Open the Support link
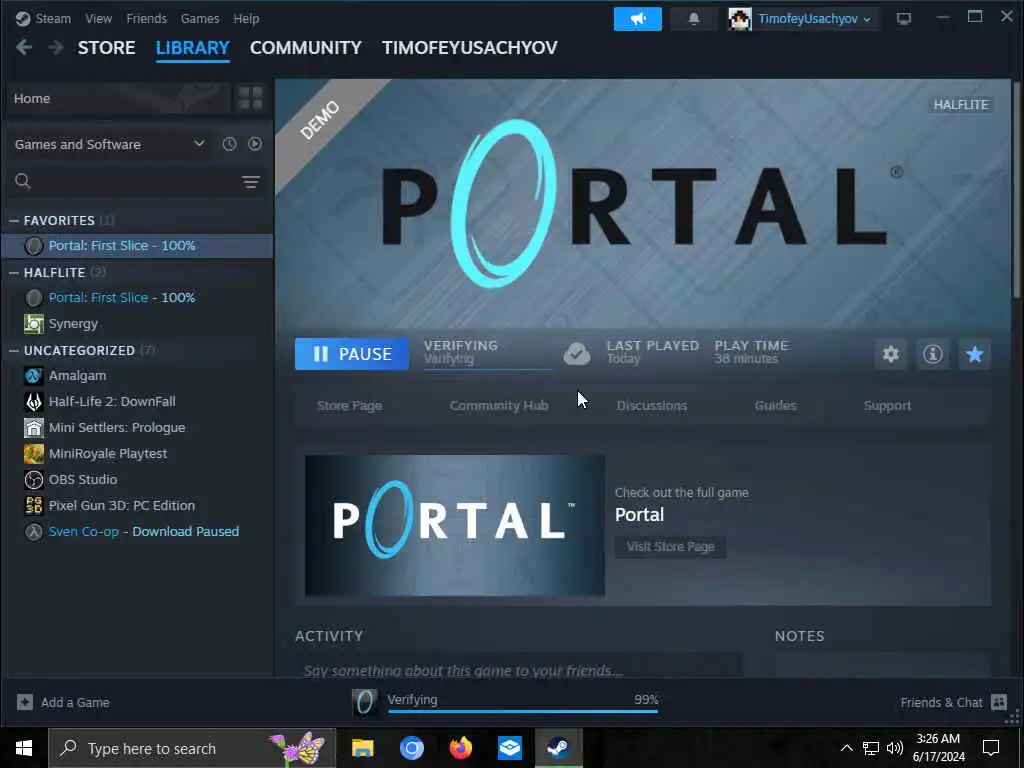Image resolution: width=1024 pixels, height=768 pixels. [887, 406]
